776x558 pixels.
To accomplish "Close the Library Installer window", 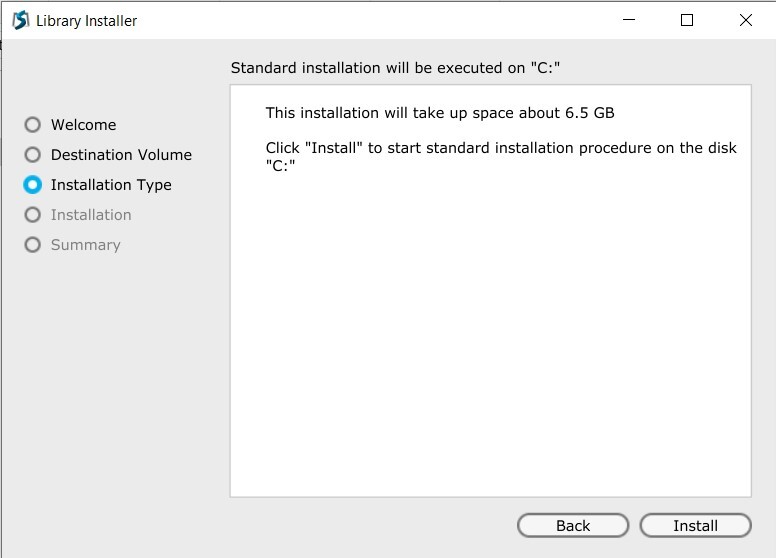I will pos(746,20).
